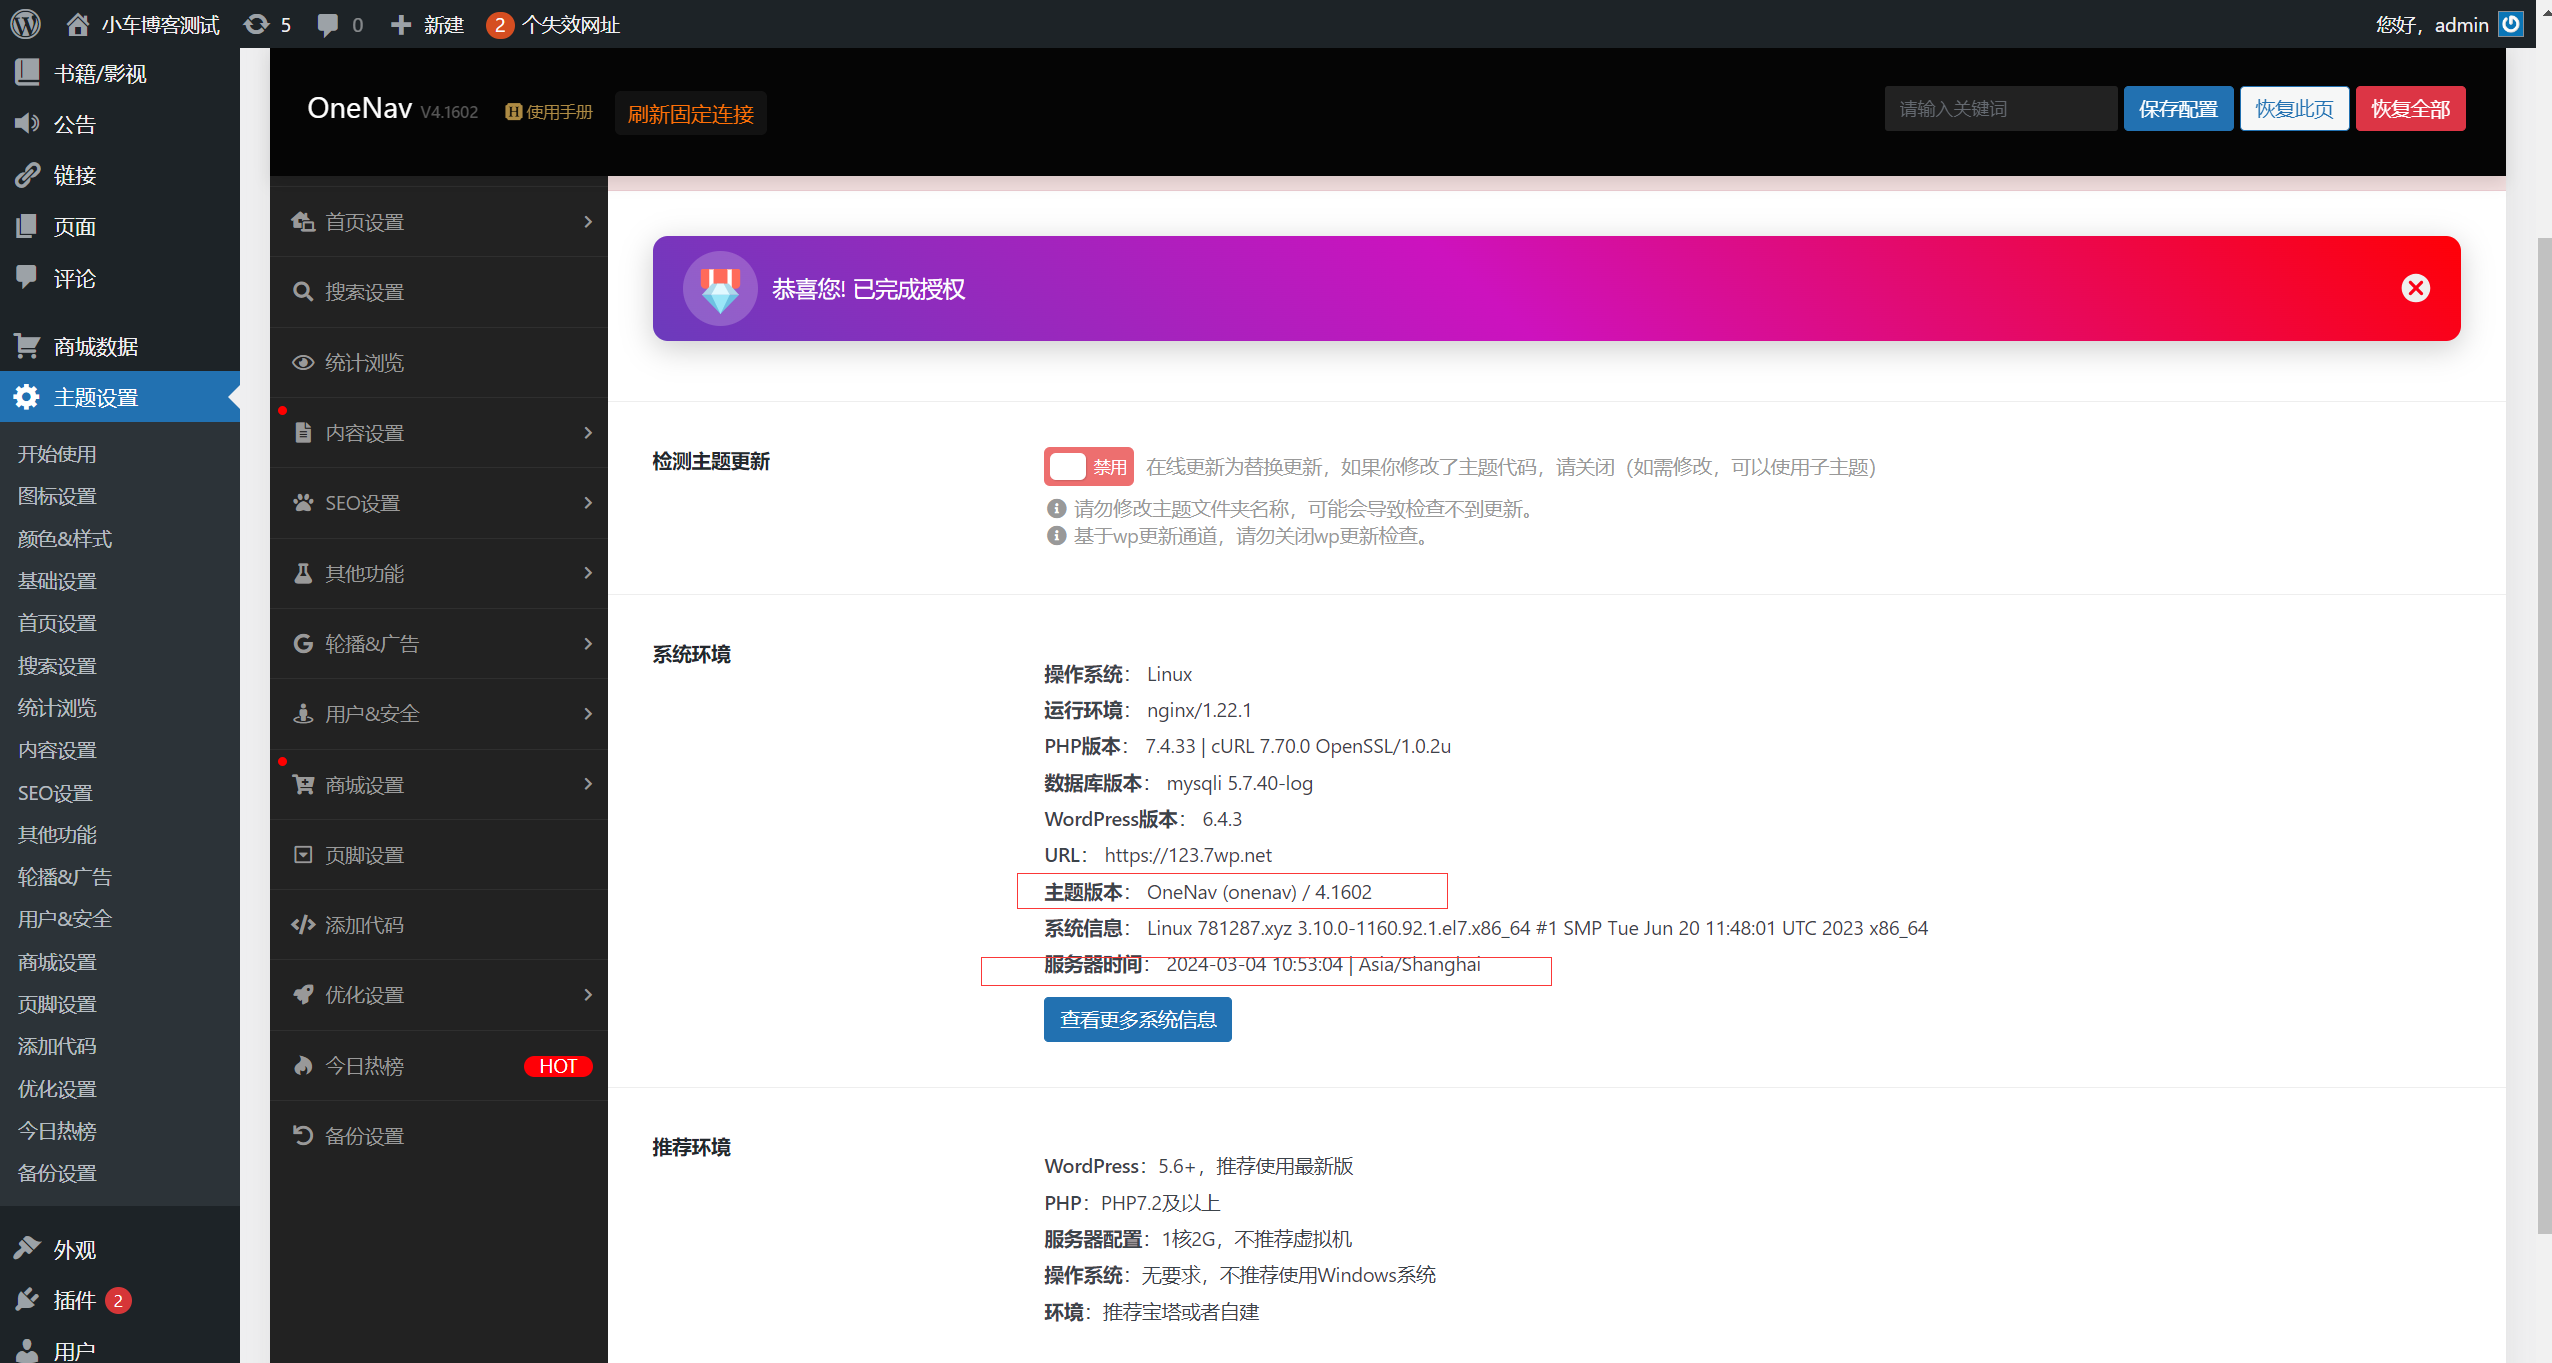This screenshot has height=1363, width=2552.
Task: Click 刷新固定连接 link
Action: (x=690, y=114)
